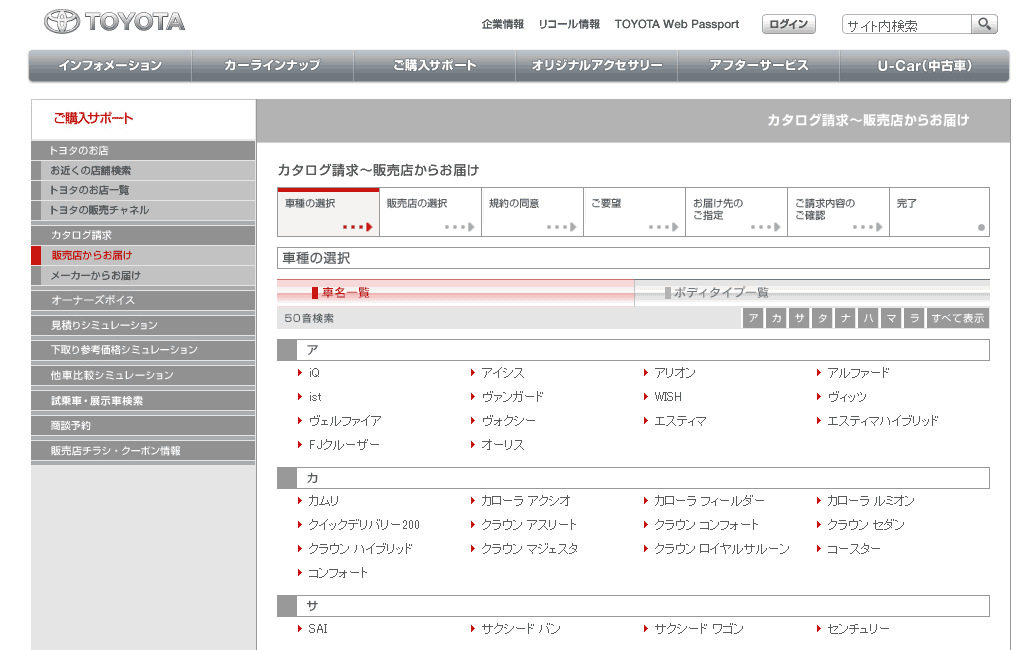This screenshot has width=1034, height=650.
Task: Jump to the ナ kana index button
Action: pos(846,318)
